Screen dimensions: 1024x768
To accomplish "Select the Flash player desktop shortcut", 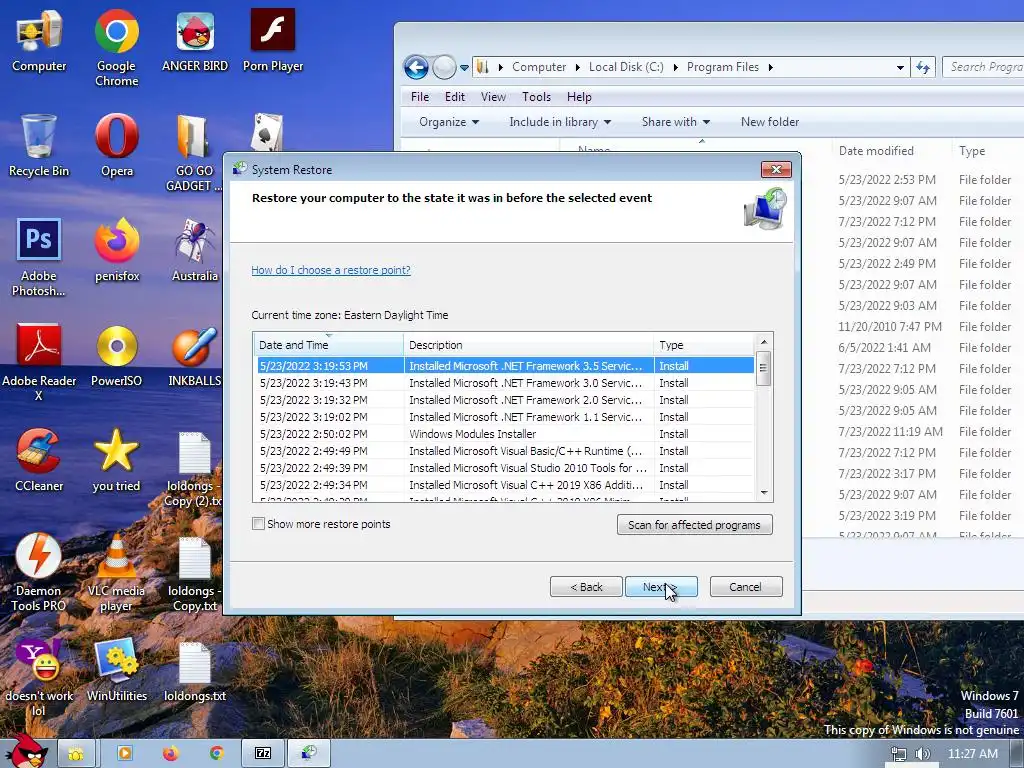I will (273, 40).
